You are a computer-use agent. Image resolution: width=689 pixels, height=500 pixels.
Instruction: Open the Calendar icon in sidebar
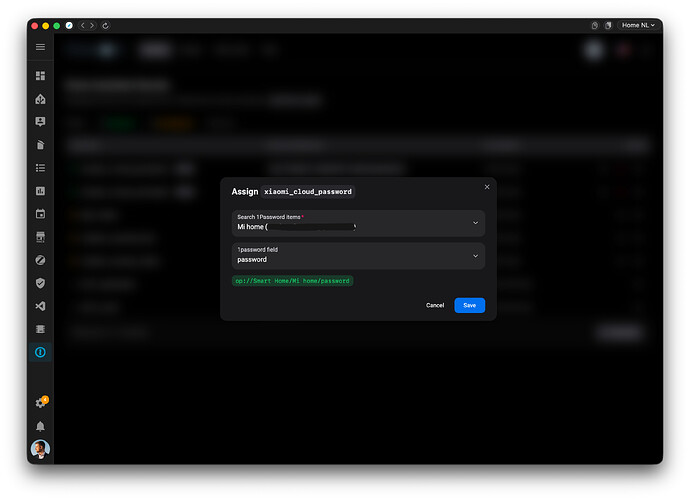pyautogui.click(x=40, y=214)
